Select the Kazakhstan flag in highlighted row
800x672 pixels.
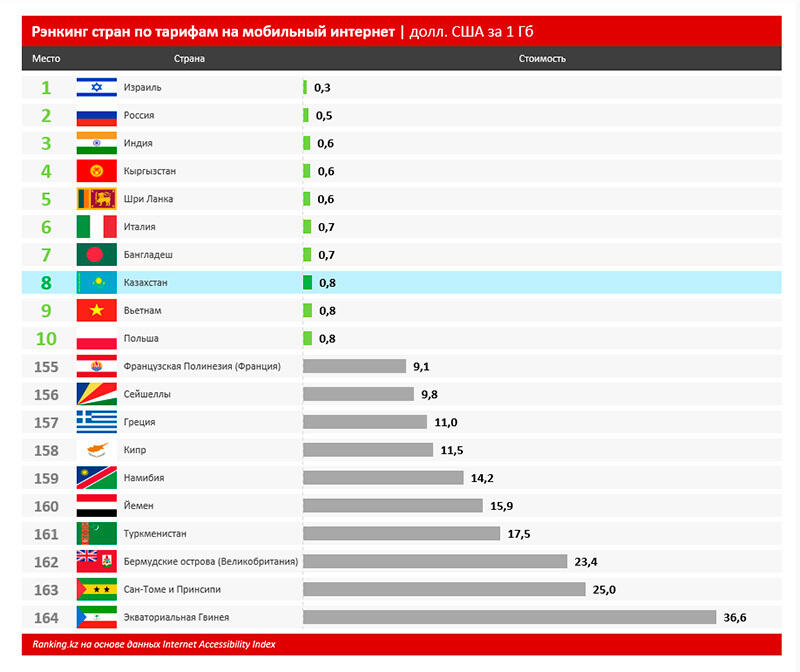point(97,283)
